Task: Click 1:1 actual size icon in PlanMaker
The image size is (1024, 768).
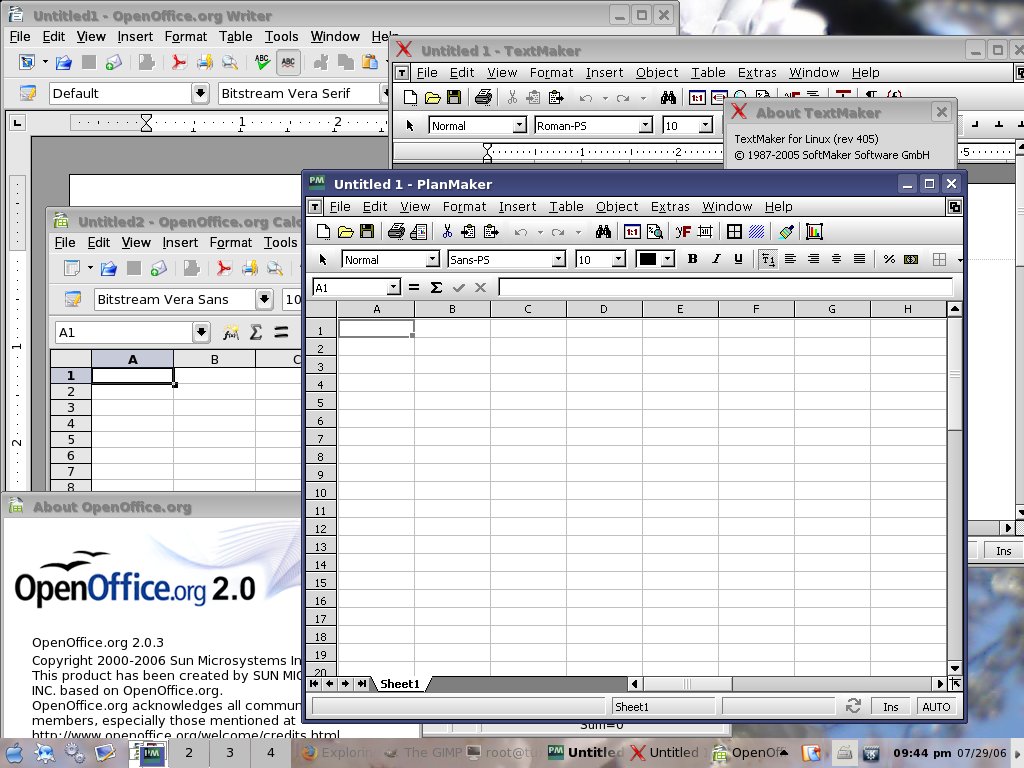Action: (632, 231)
